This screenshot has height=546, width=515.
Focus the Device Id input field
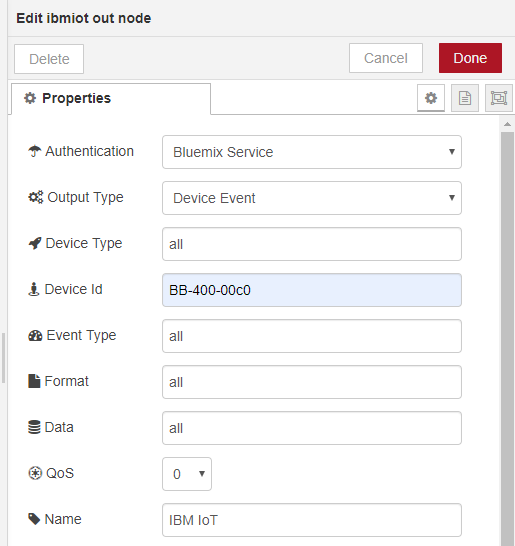[x=312, y=290]
